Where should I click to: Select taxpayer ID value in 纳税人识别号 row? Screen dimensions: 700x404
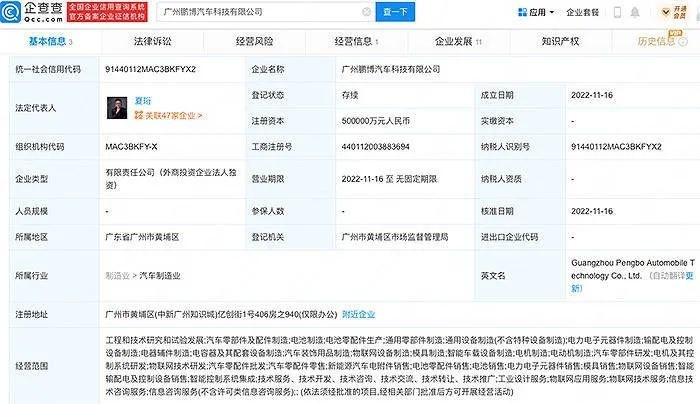click(x=616, y=147)
